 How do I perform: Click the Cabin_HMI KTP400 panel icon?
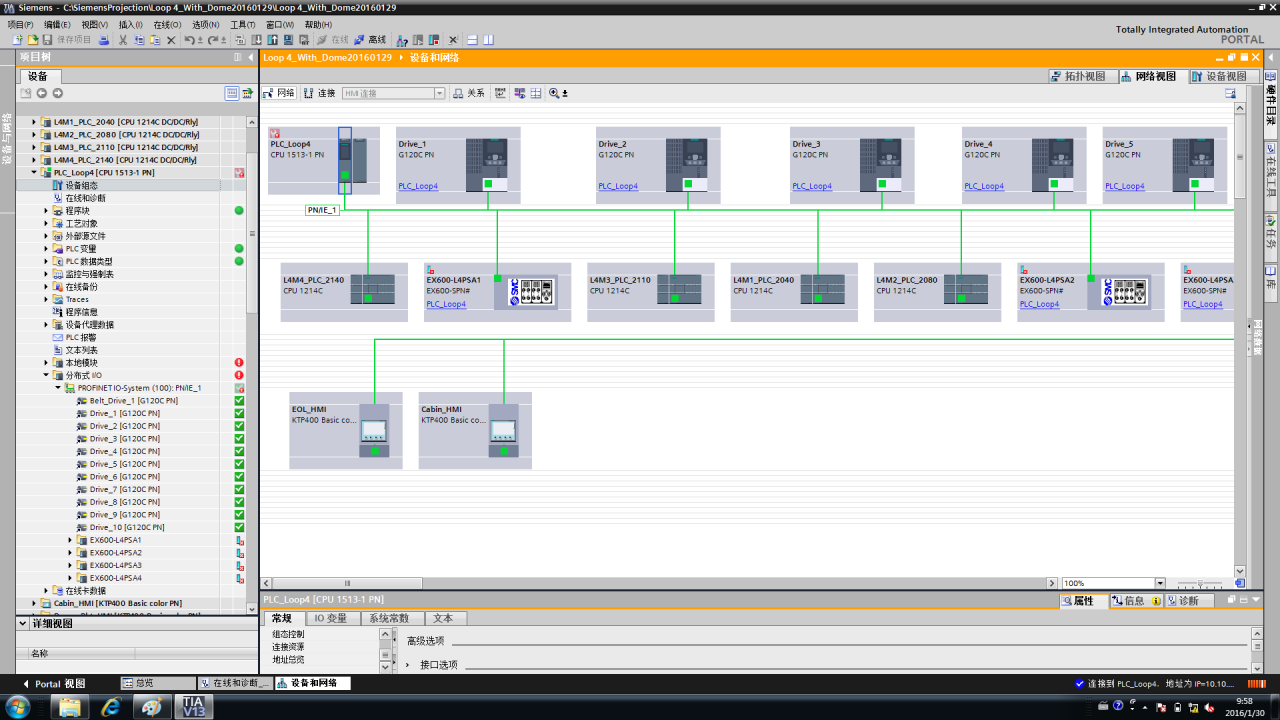[x=503, y=432]
